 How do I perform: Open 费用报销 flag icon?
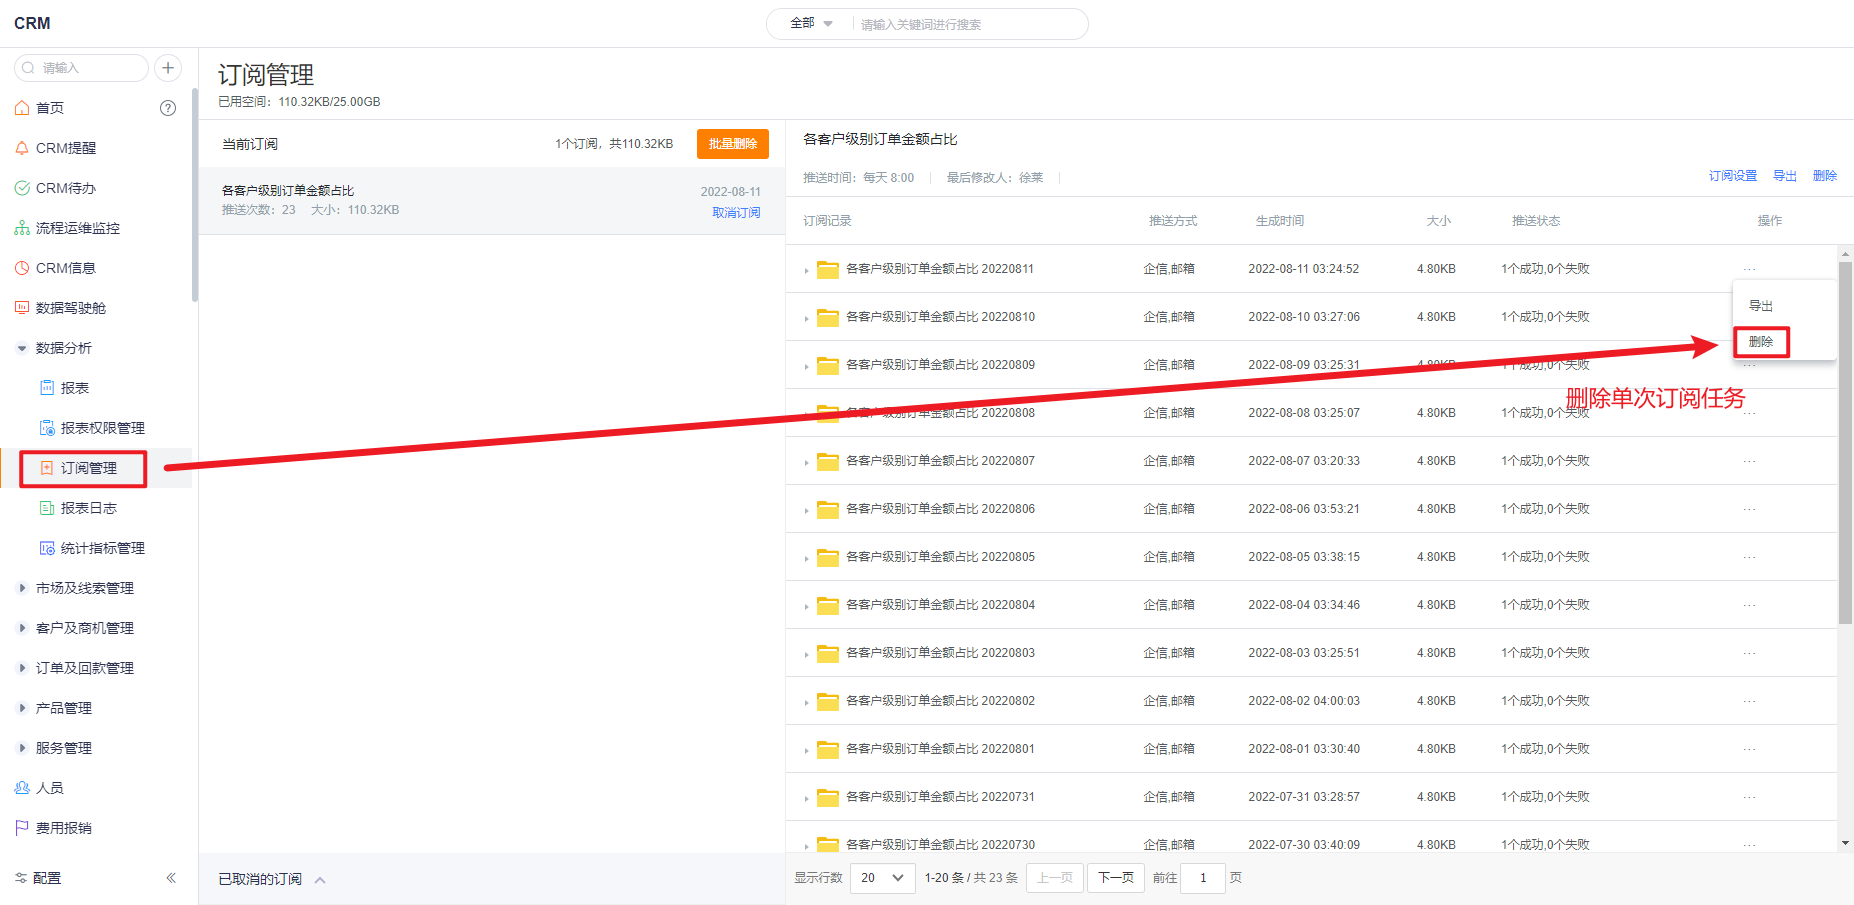point(22,828)
